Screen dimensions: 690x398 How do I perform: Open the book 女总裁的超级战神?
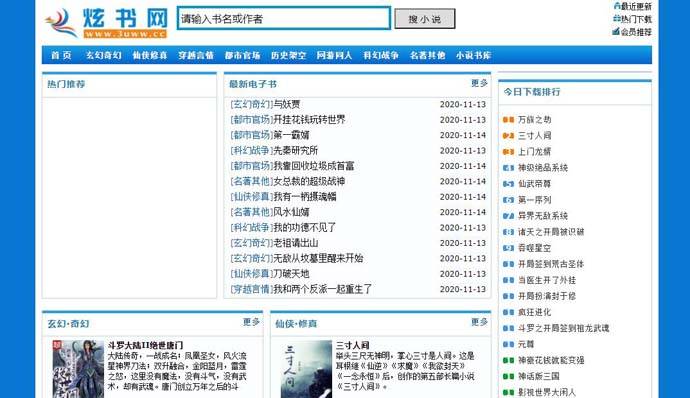(309, 181)
